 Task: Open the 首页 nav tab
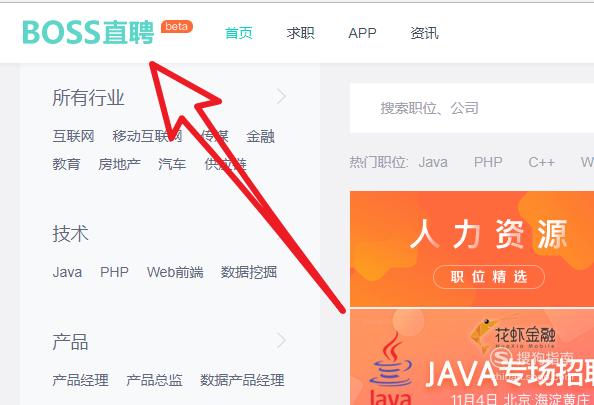pyautogui.click(x=239, y=33)
